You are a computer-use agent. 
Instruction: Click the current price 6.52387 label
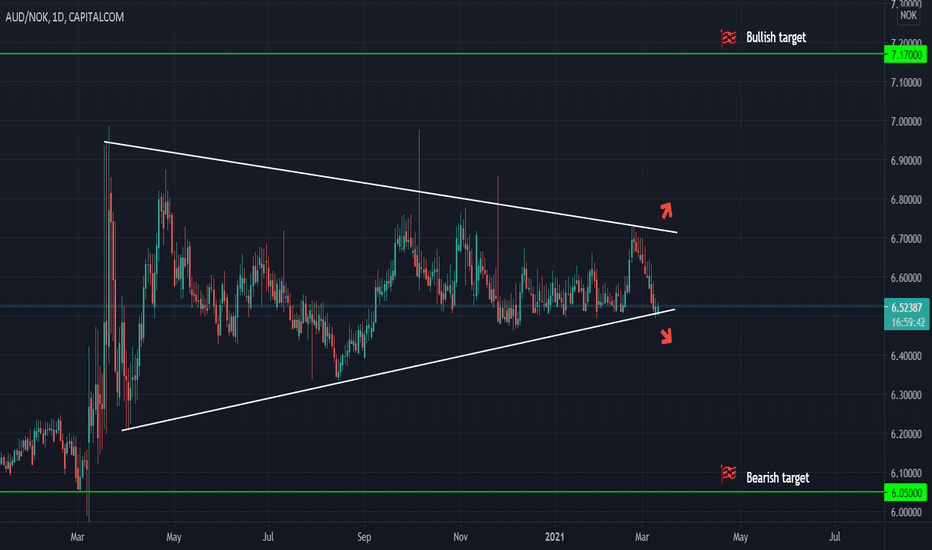(x=906, y=307)
